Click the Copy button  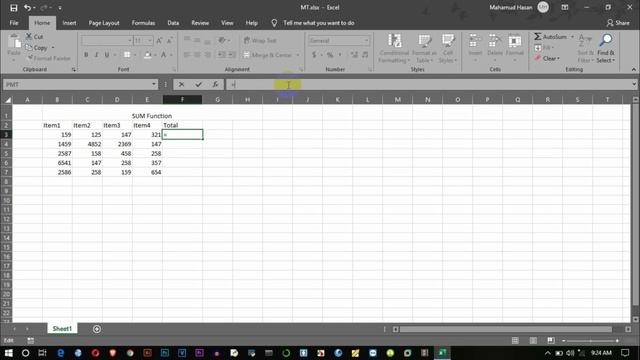(37, 48)
